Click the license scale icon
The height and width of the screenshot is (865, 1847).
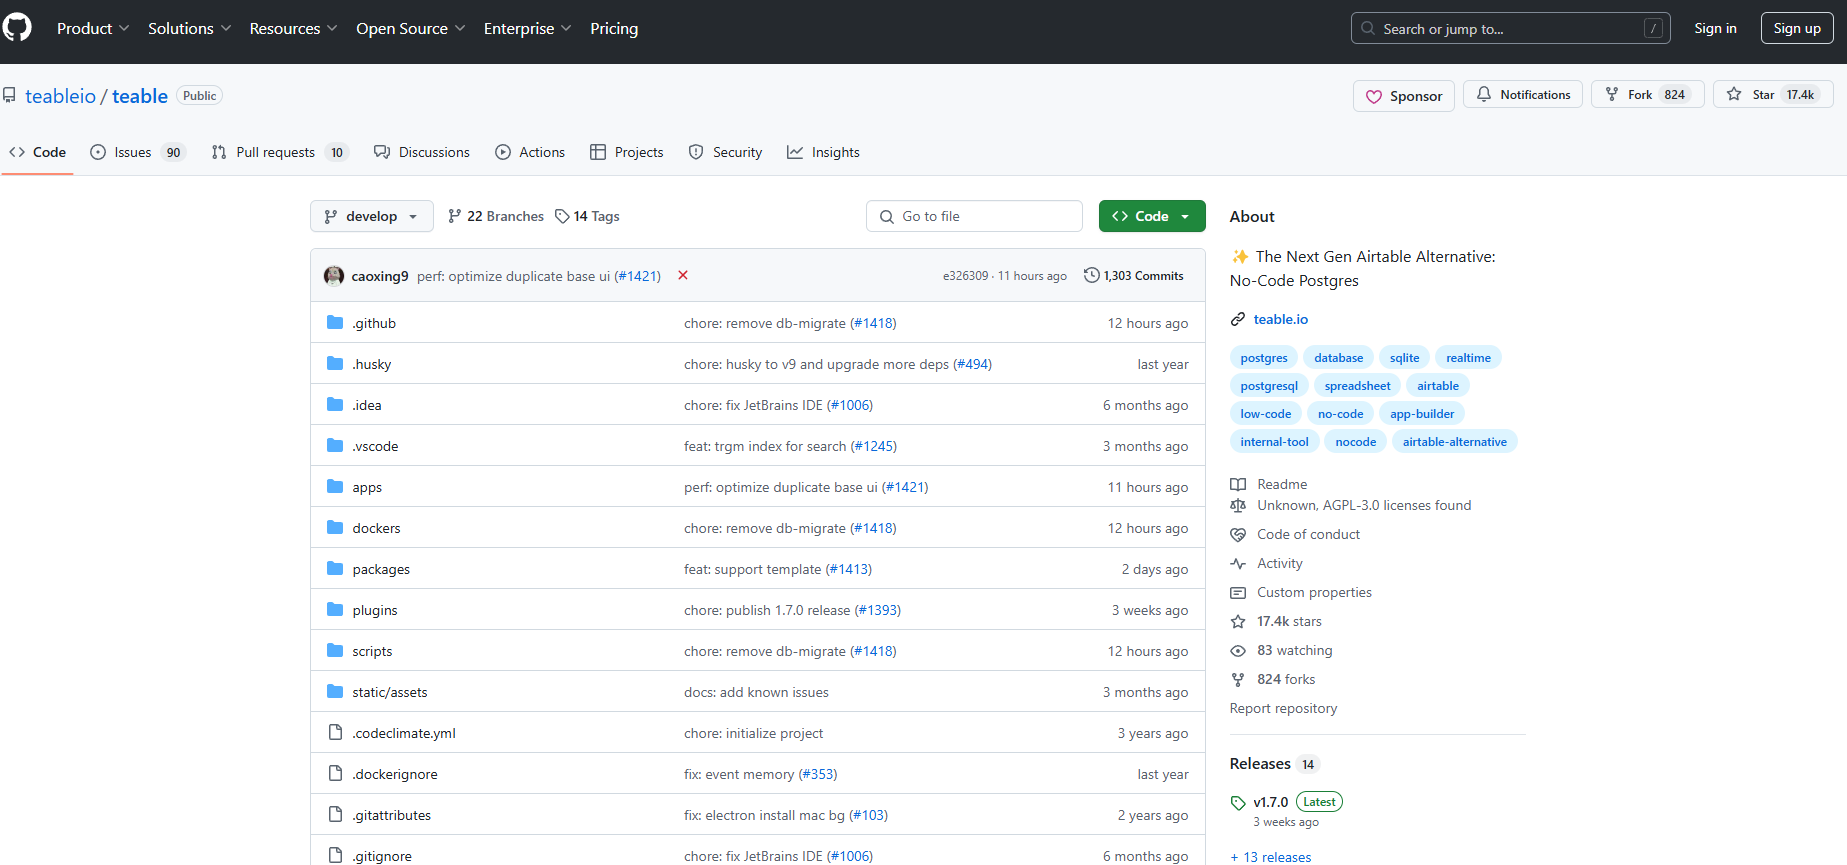point(1238,505)
